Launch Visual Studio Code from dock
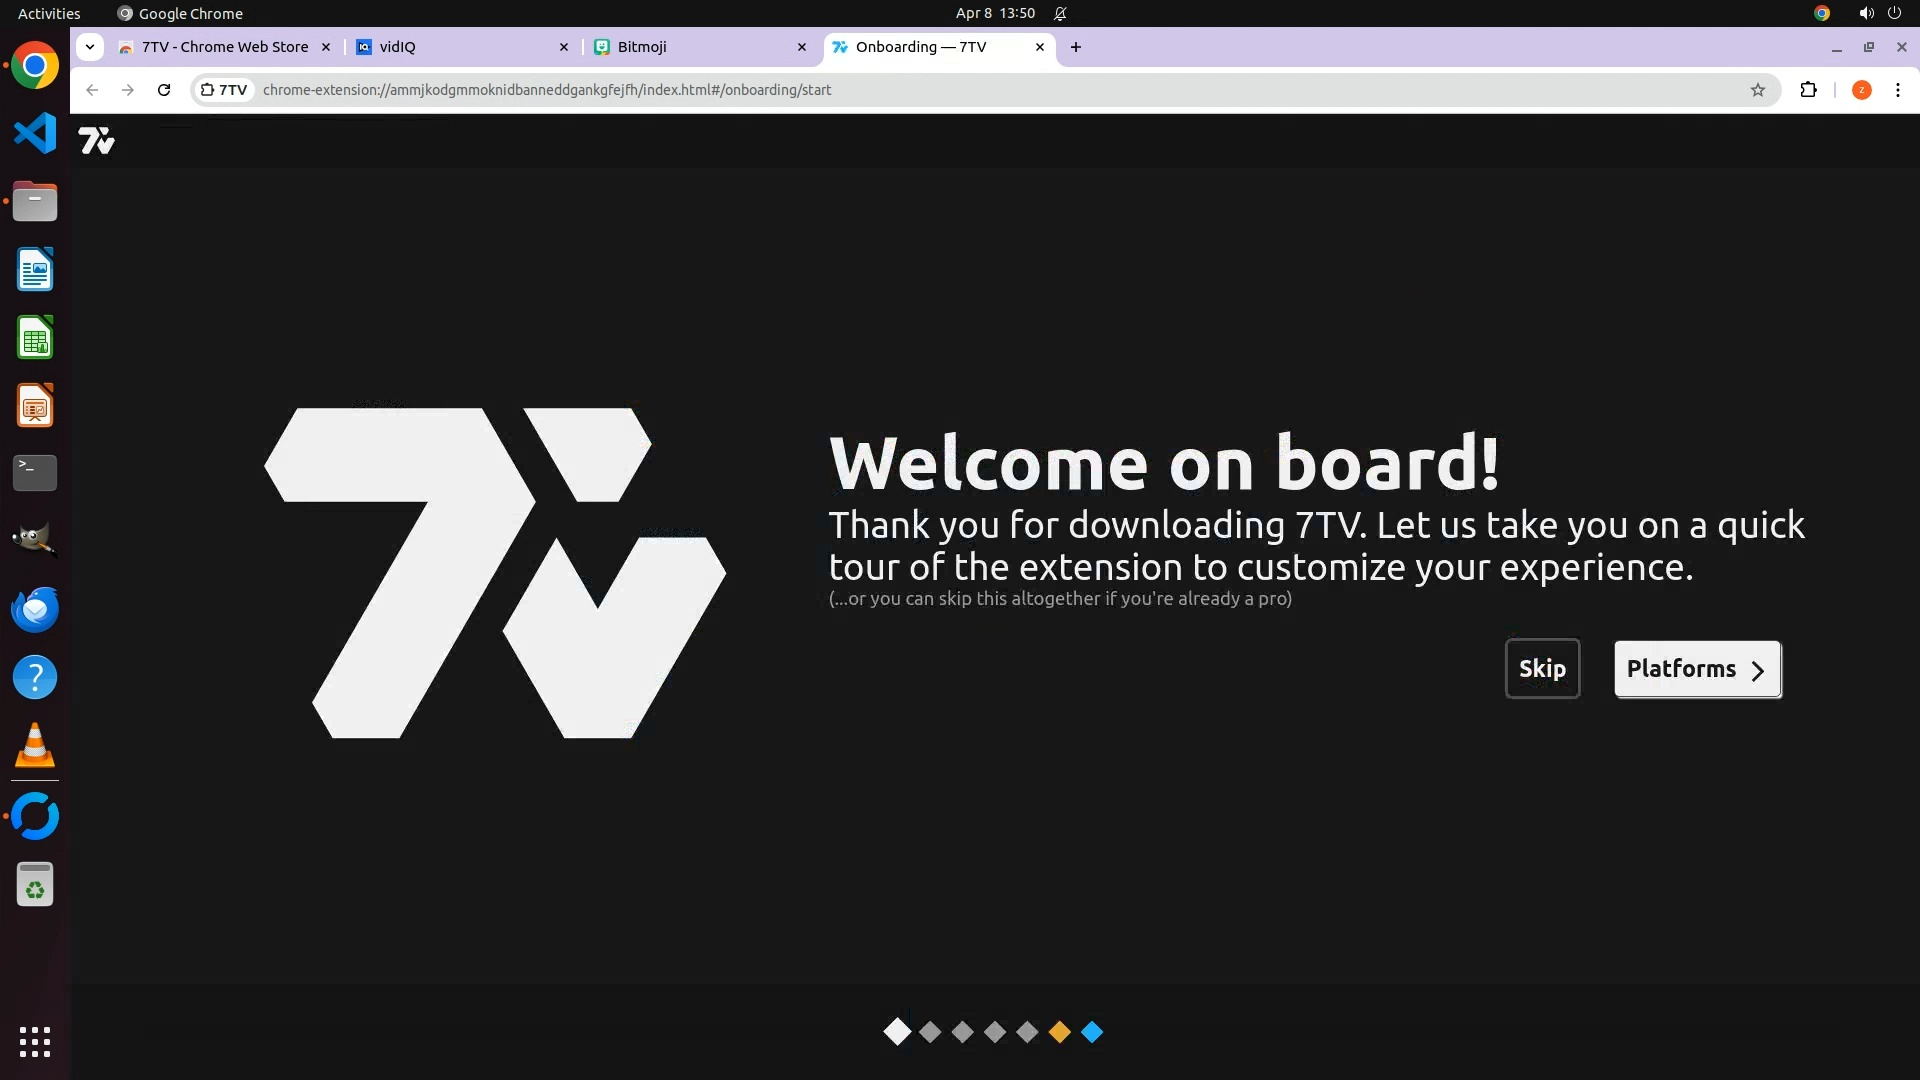The width and height of the screenshot is (1920, 1080). [35, 133]
